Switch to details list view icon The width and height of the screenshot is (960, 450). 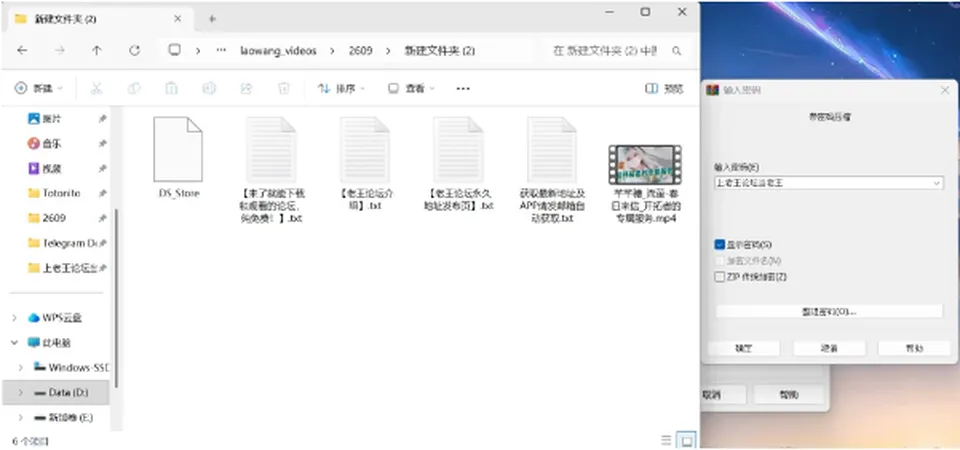(666, 440)
